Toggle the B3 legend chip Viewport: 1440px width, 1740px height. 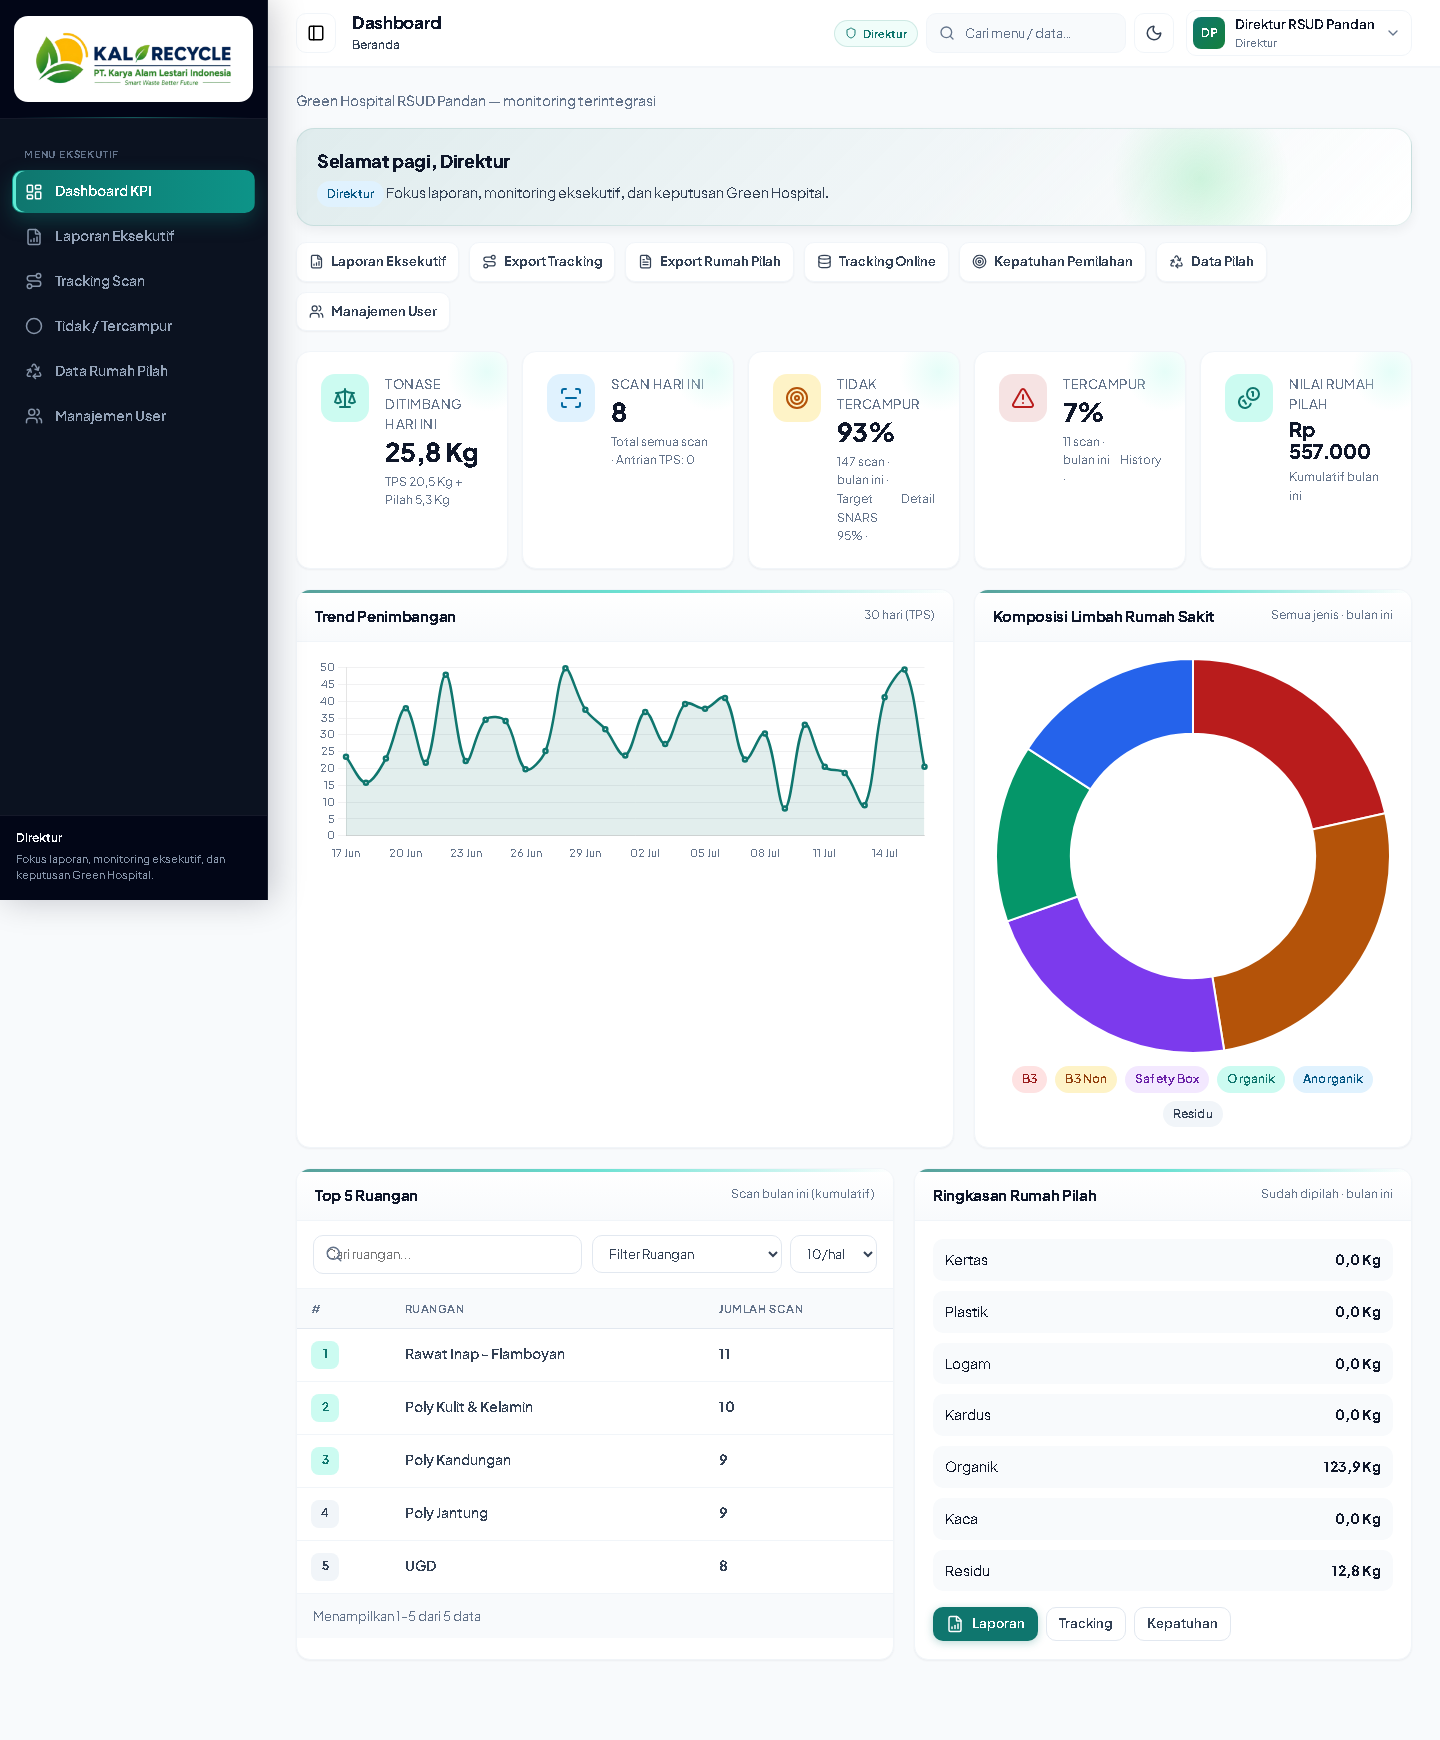[1029, 1079]
